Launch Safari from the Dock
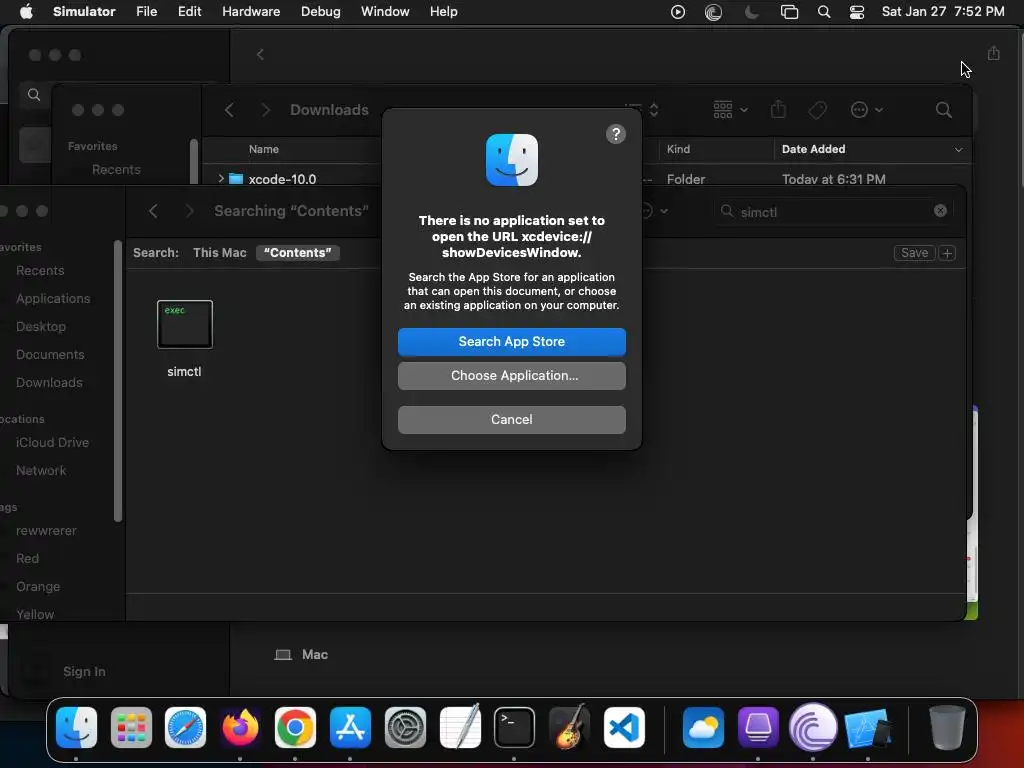The height and width of the screenshot is (768, 1024). coord(185,727)
